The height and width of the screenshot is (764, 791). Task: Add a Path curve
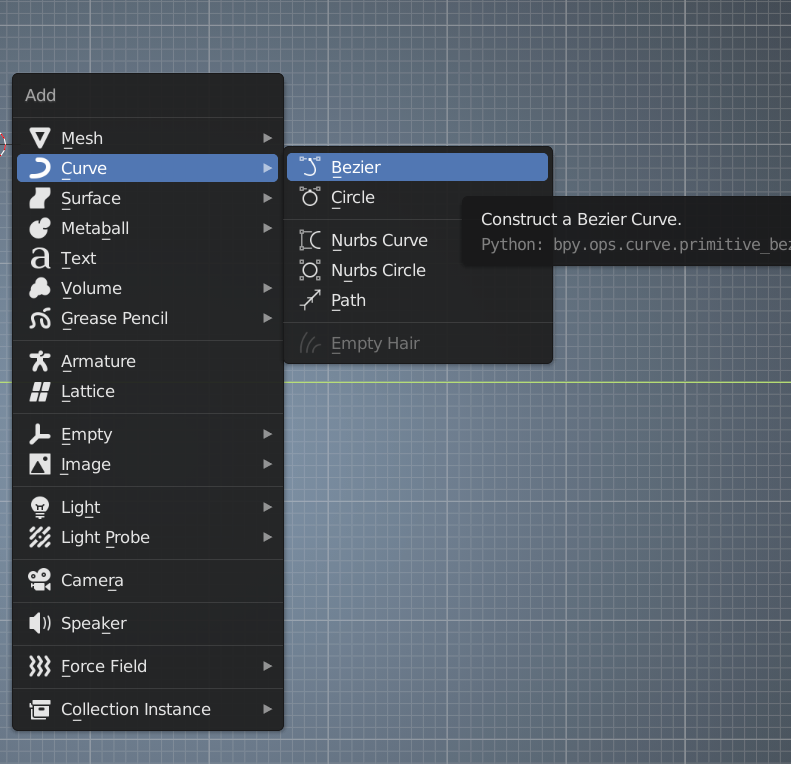(417, 300)
